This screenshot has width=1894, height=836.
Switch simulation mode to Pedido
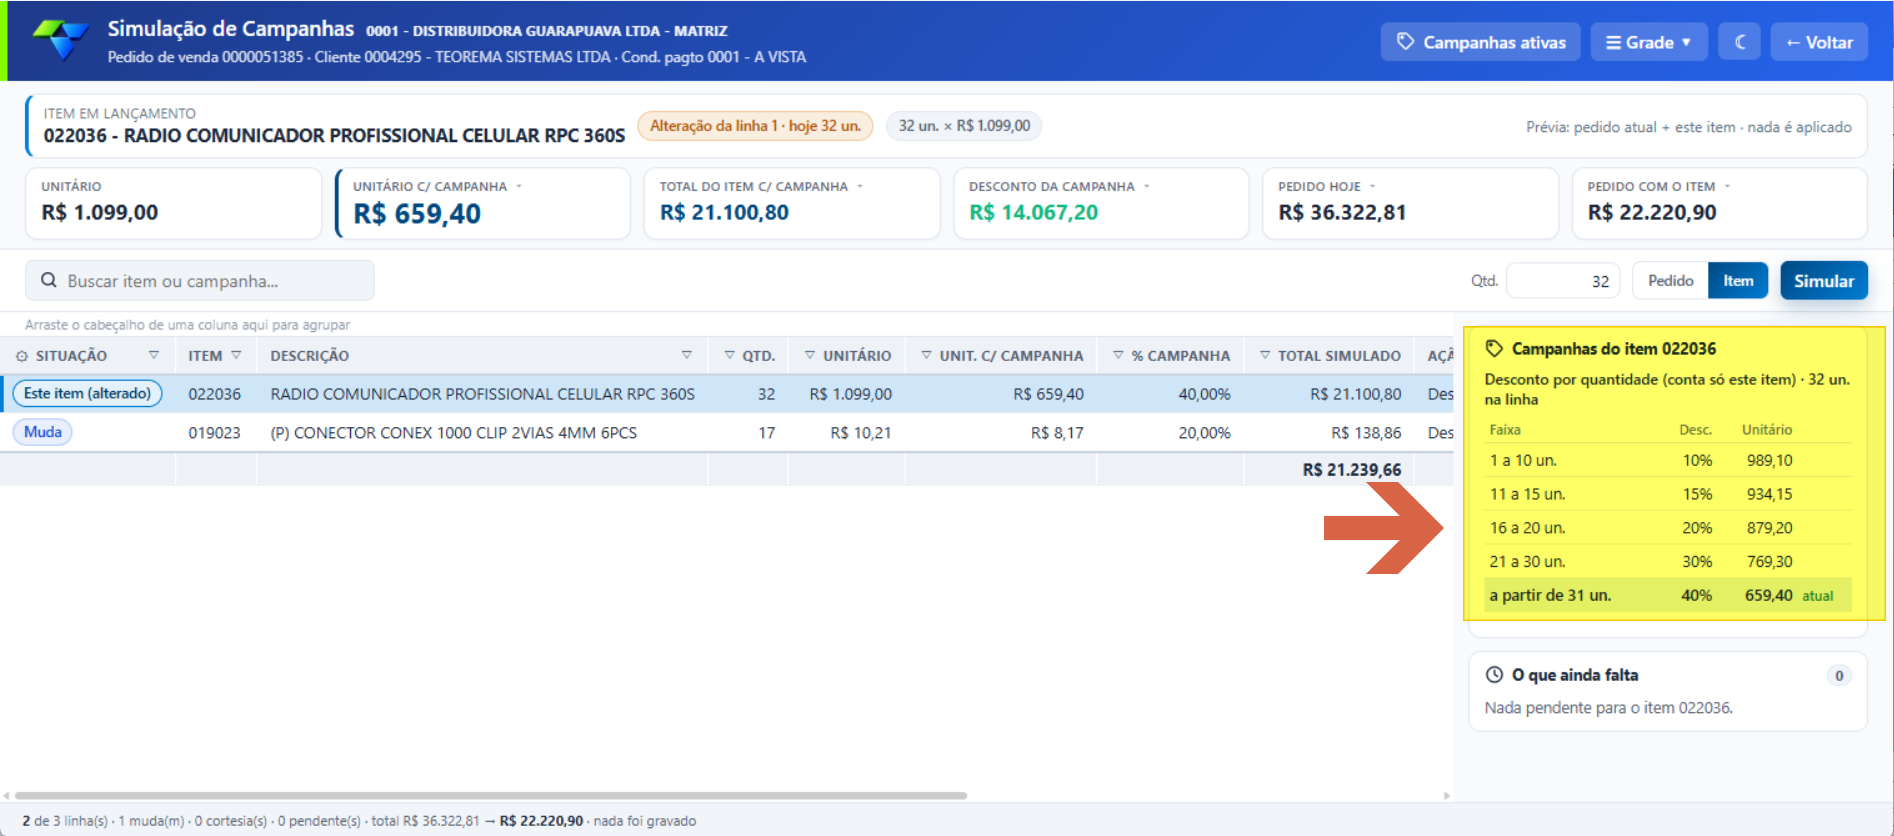pyautogui.click(x=1670, y=281)
